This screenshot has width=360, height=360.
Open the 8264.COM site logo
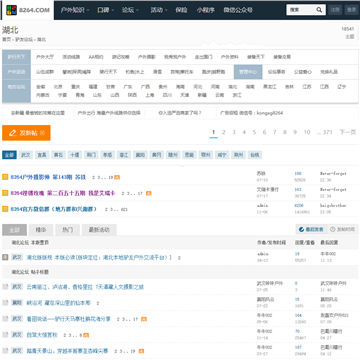28,10
